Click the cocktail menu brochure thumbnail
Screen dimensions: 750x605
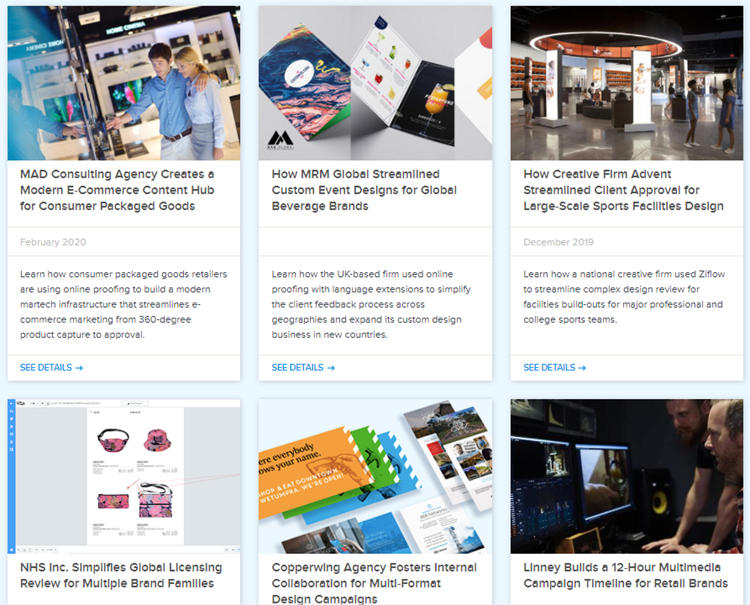click(x=375, y=83)
